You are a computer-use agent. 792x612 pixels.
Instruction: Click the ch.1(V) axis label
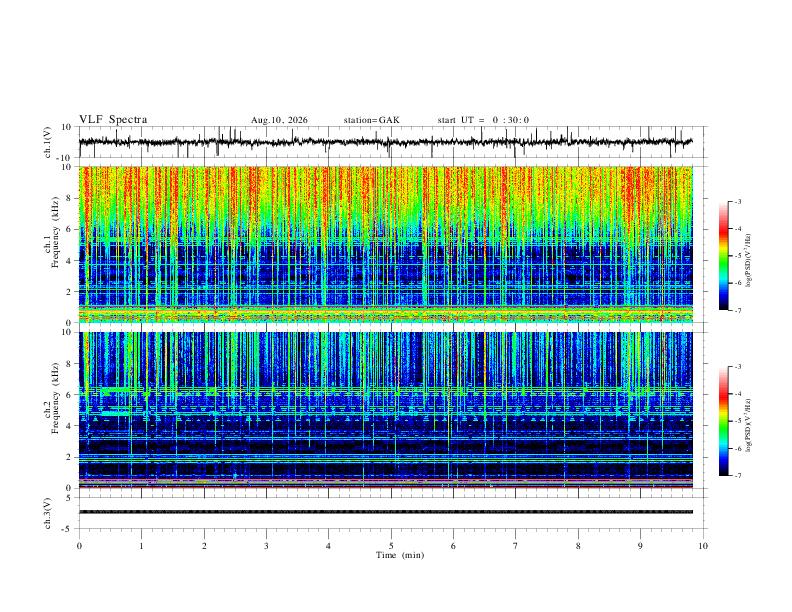pyautogui.click(x=48, y=142)
